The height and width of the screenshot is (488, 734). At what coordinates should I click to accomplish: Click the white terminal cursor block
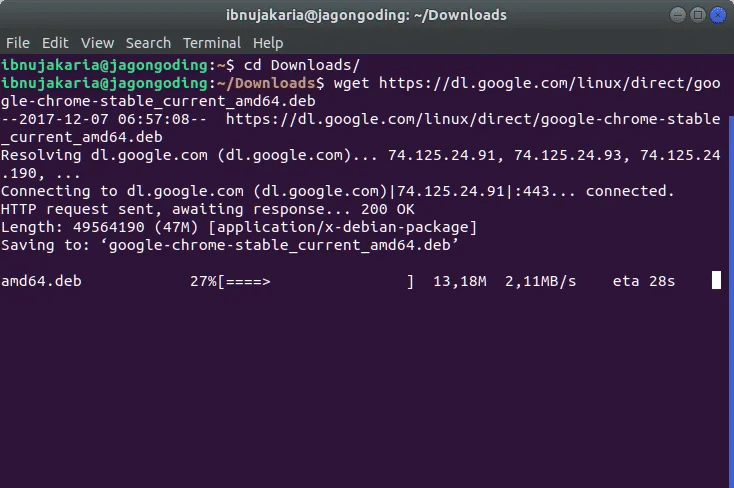tap(716, 281)
